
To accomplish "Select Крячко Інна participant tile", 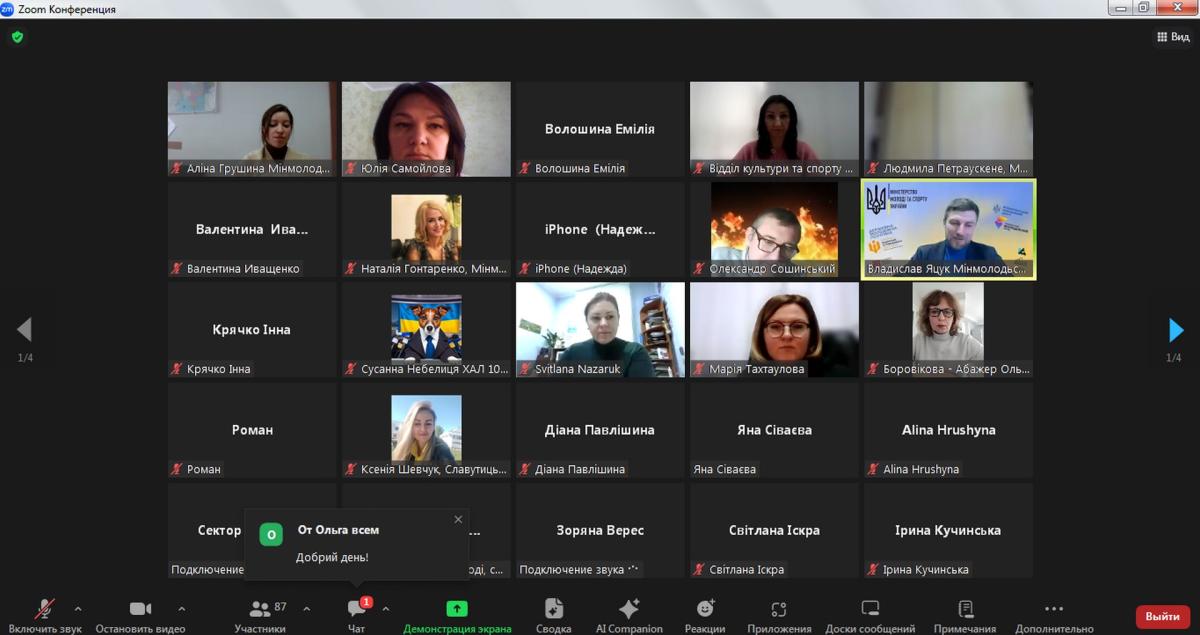I will (x=252, y=329).
